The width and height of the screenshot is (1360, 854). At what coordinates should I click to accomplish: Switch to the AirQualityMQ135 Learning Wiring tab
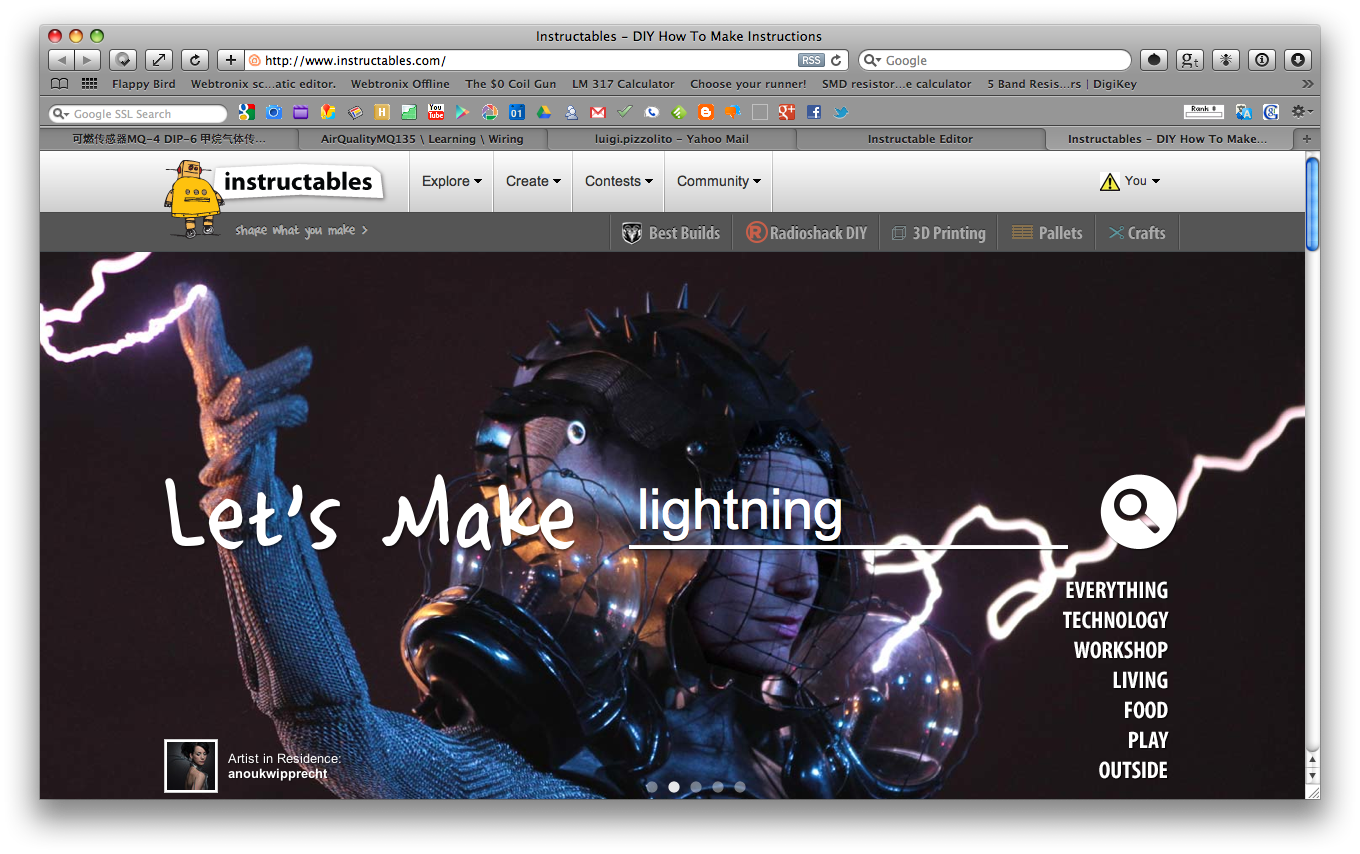[x=422, y=139]
